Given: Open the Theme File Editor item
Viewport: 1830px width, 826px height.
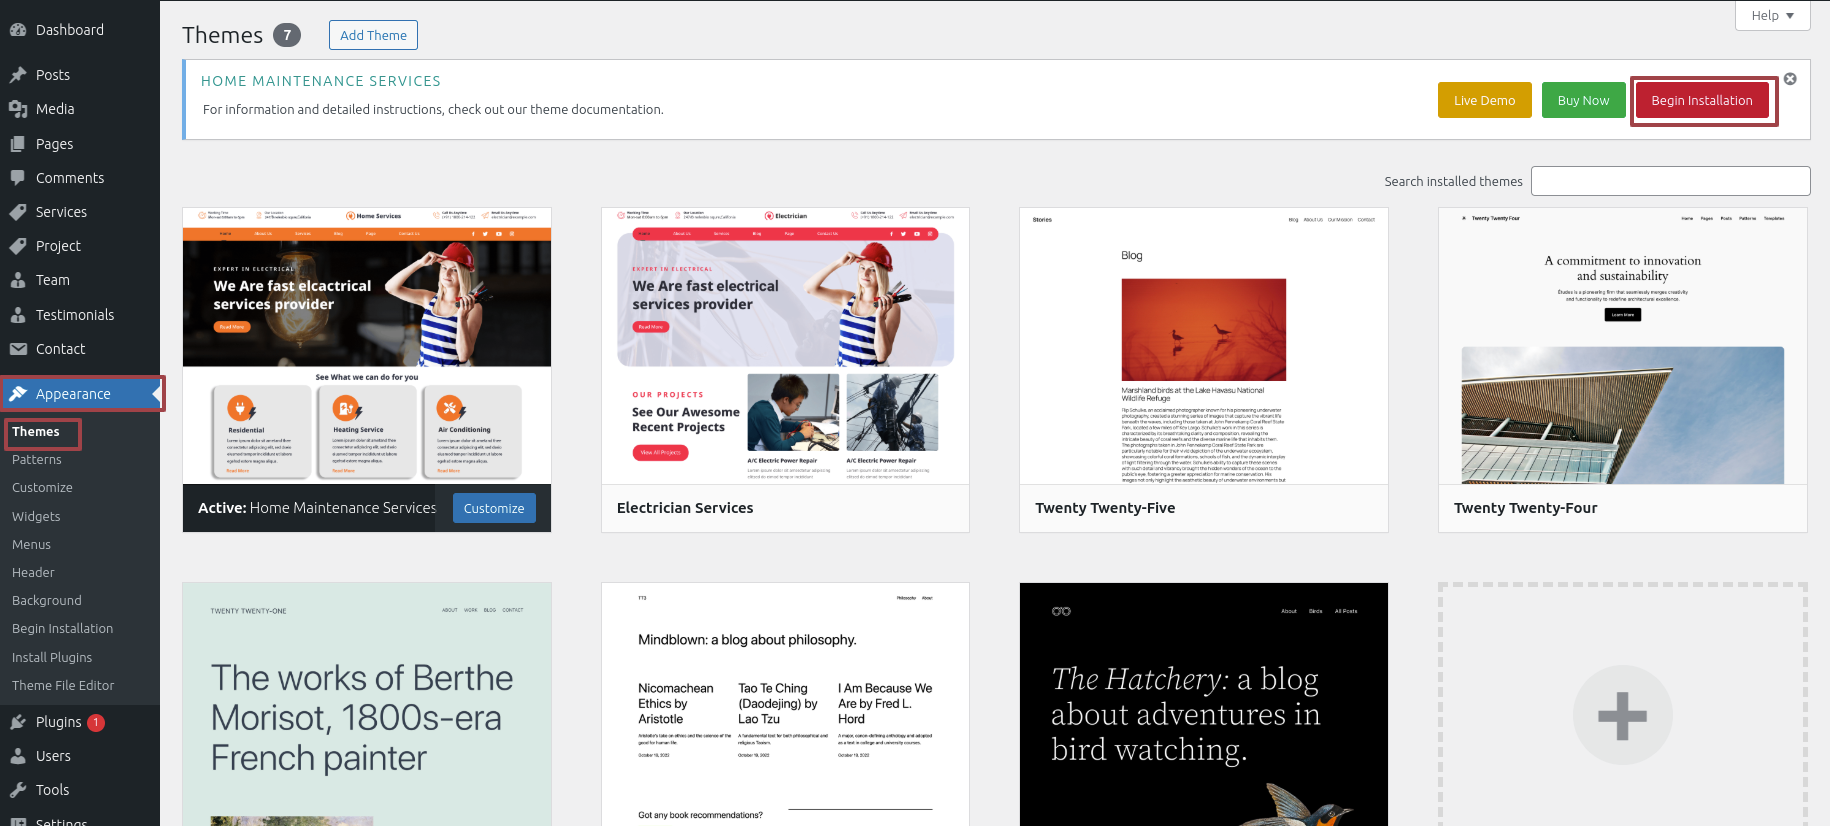Looking at the screenshot, I should point(63,686).
